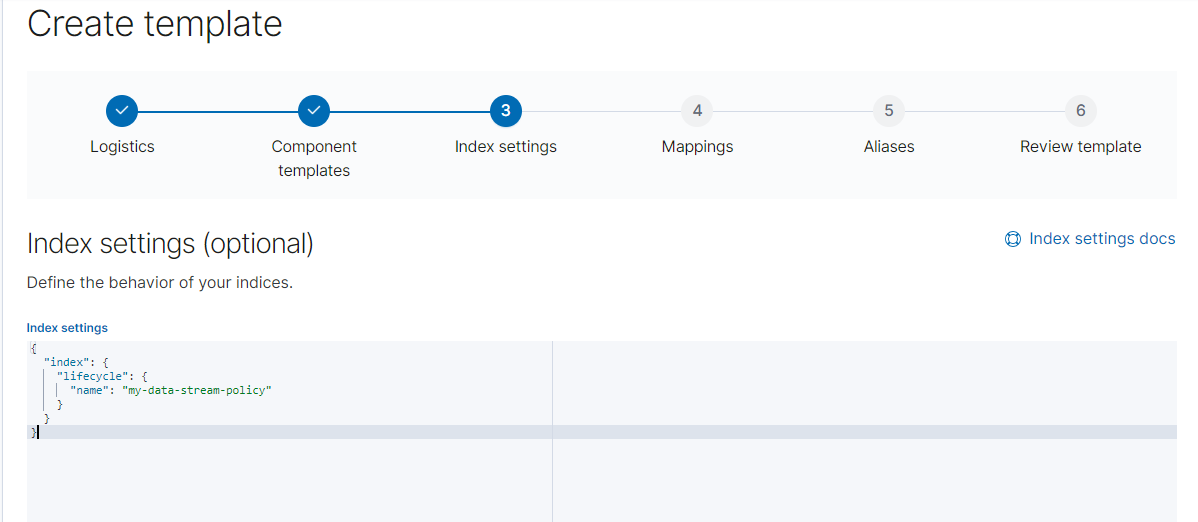The image size is (1198, 522).
Task: Open the Logistics step label
Action: (122, 147)
